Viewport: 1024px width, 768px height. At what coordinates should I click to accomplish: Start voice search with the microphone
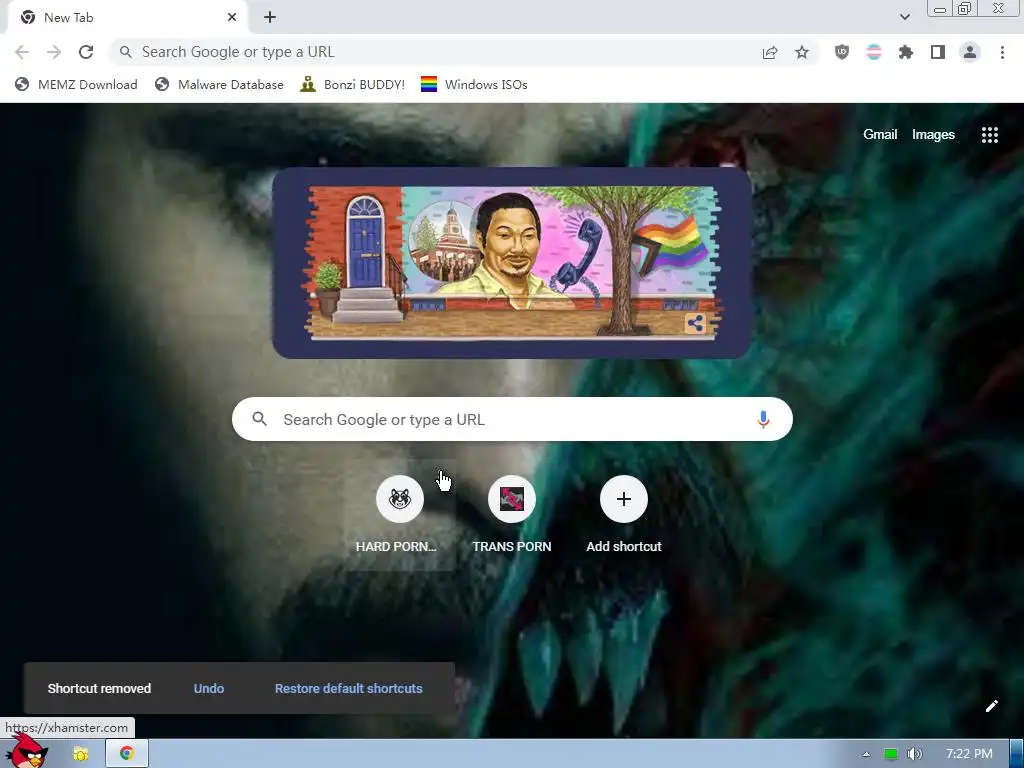pos(763,419)
